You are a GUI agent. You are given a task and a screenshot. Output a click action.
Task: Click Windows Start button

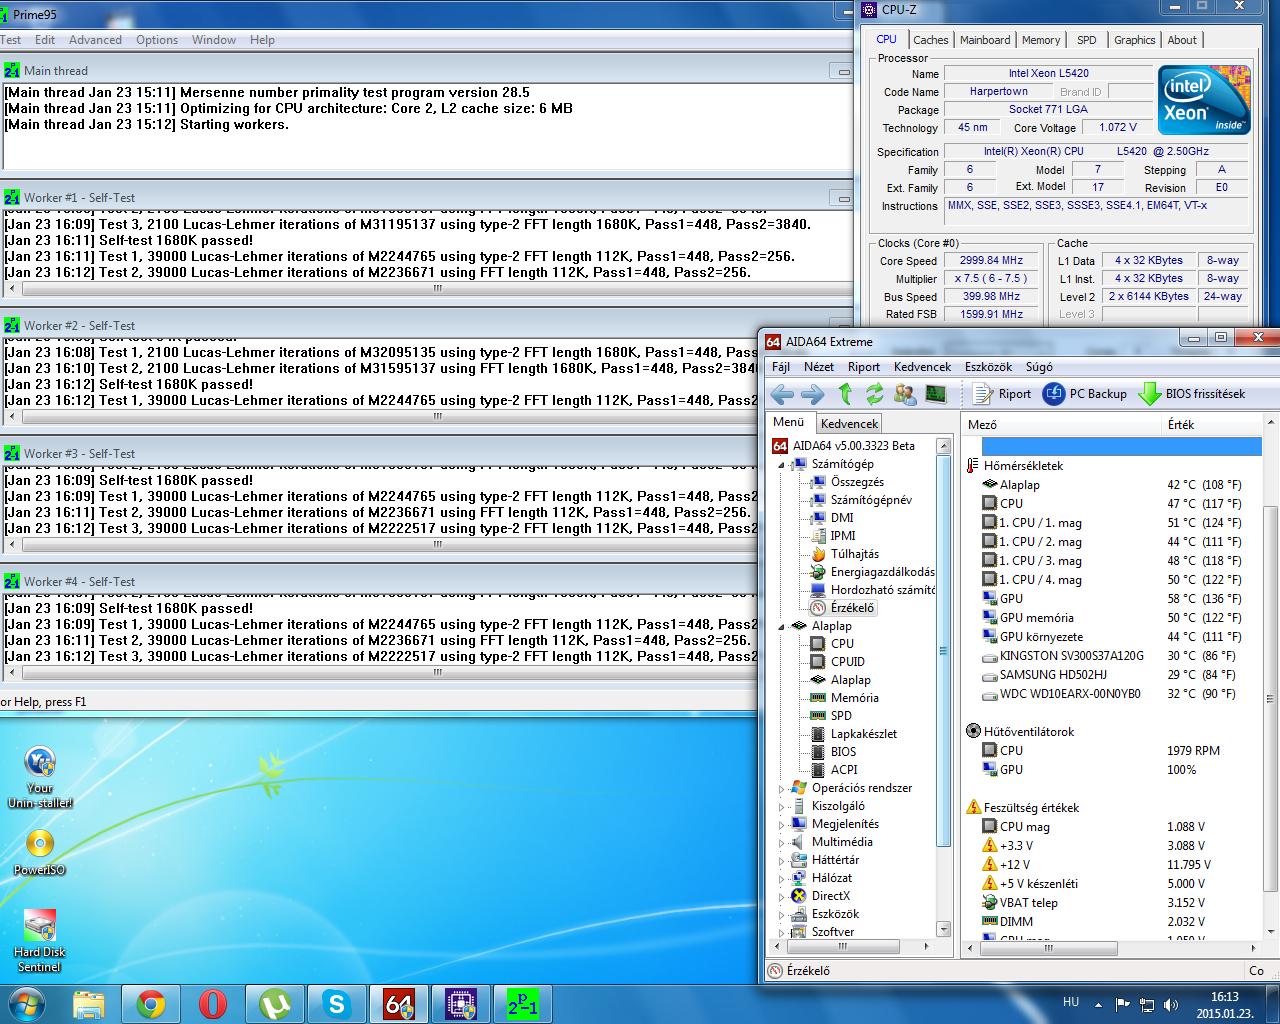27,1003
